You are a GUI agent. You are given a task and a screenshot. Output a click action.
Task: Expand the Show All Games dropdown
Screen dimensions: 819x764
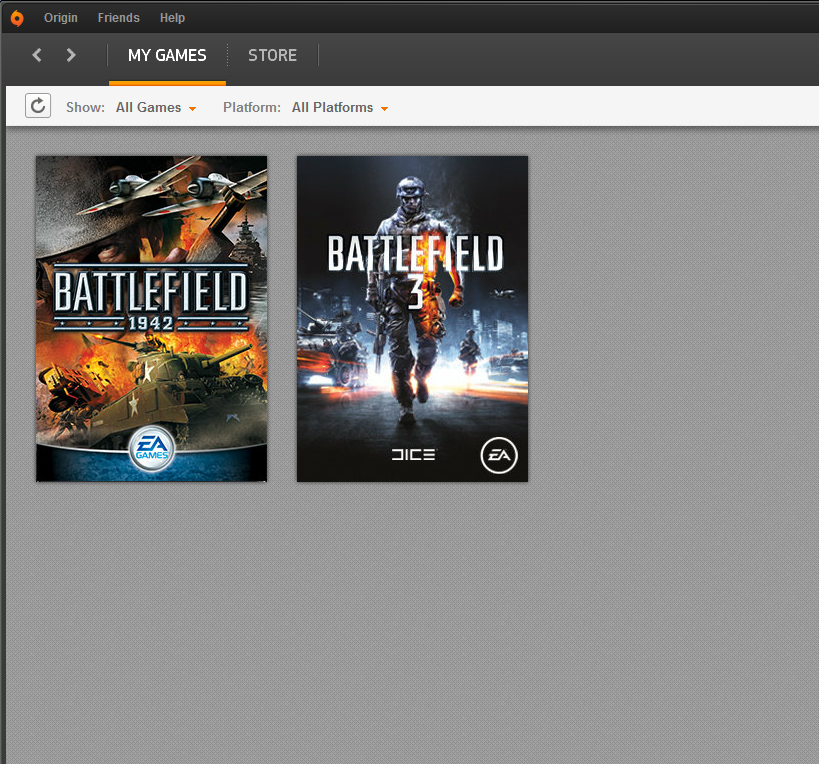pos(156,108)
